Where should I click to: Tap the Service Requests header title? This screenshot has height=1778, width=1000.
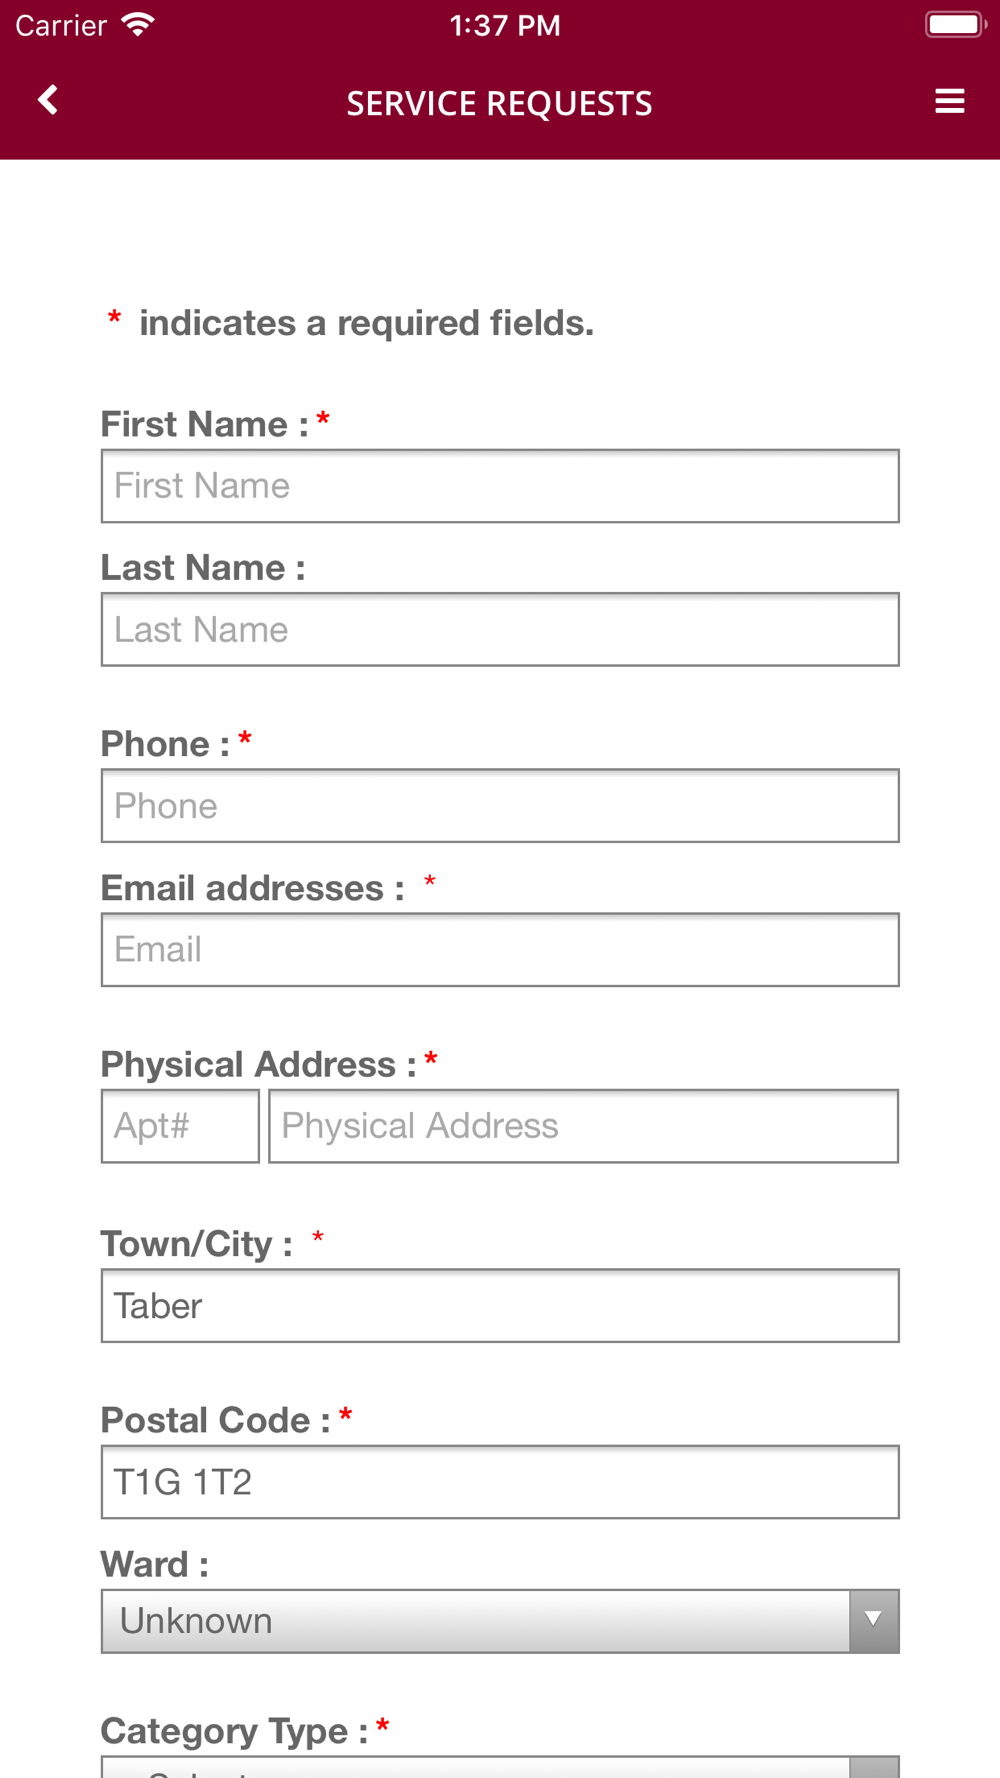[x=499, y=103]
